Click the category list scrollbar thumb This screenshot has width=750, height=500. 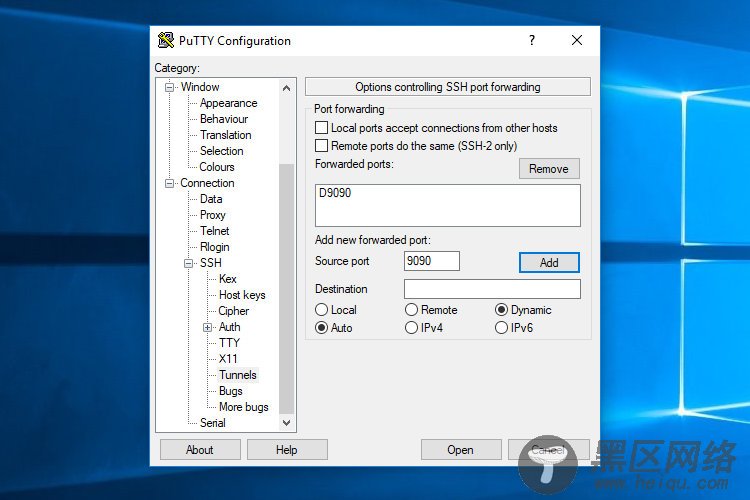click(x=287, y=289)
